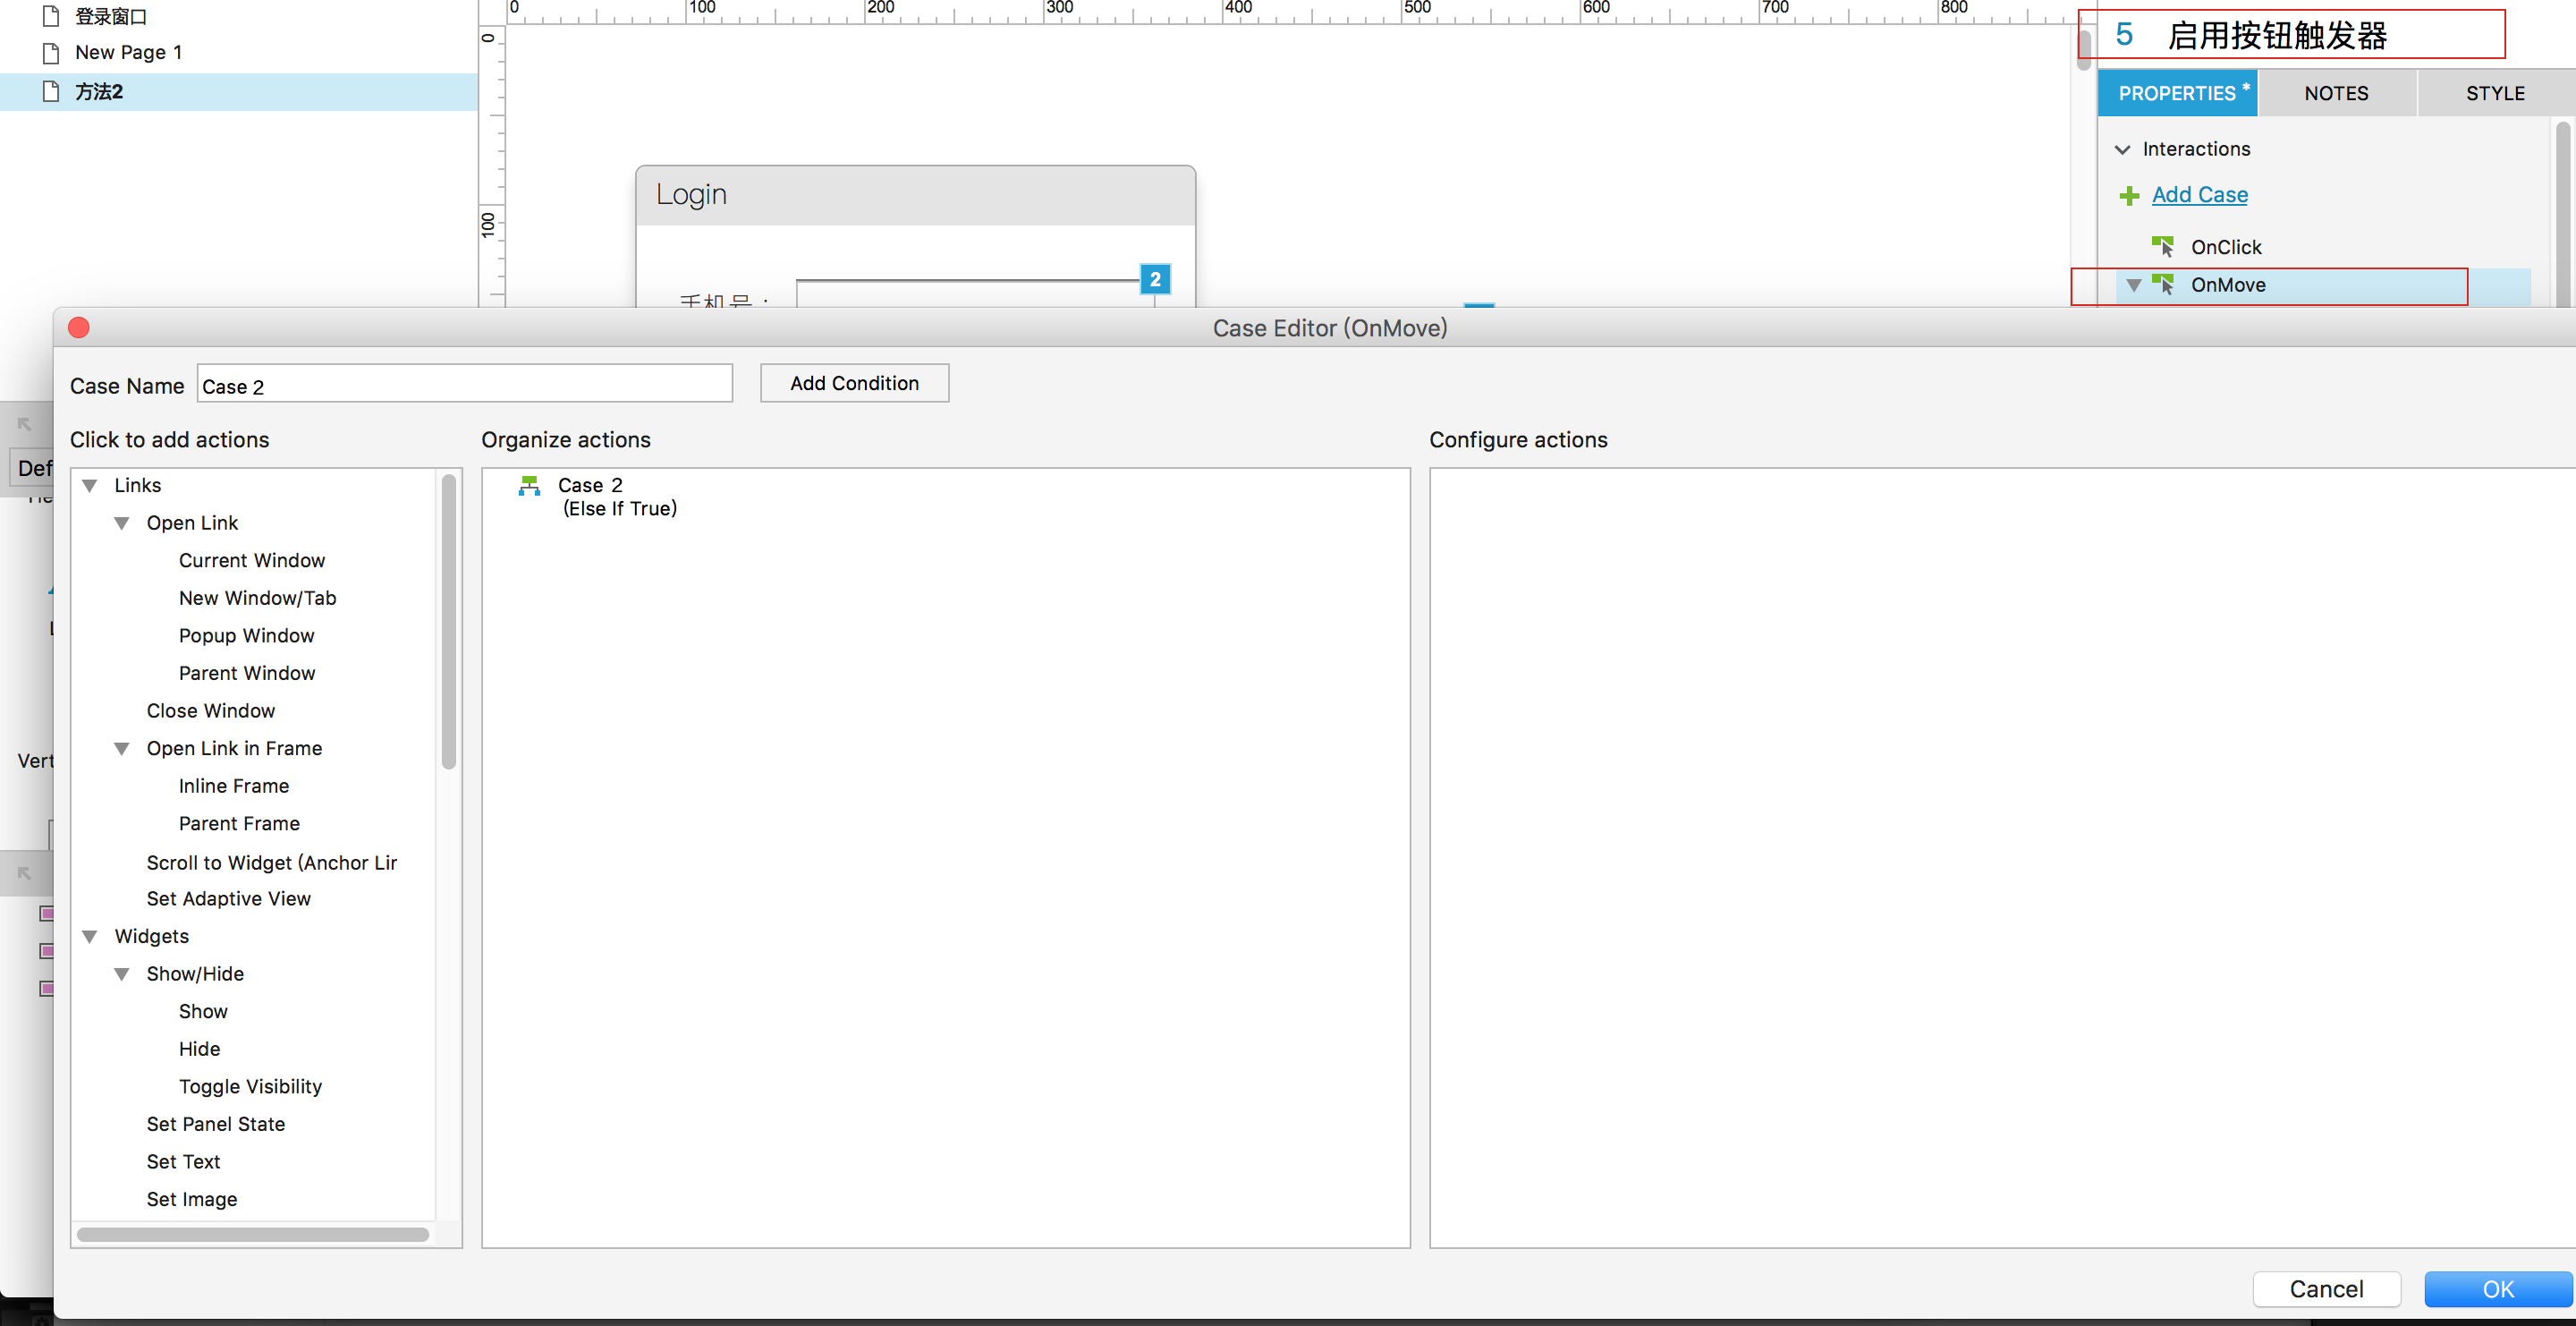Switch to the PROPERTIES tab
The height and width of the screenshot is (1326, 2576).
tap(2177, 93)
